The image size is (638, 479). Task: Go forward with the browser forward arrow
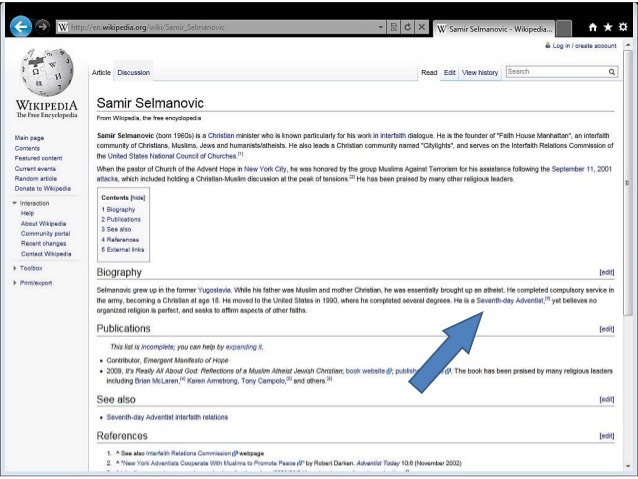coord(42,27)
